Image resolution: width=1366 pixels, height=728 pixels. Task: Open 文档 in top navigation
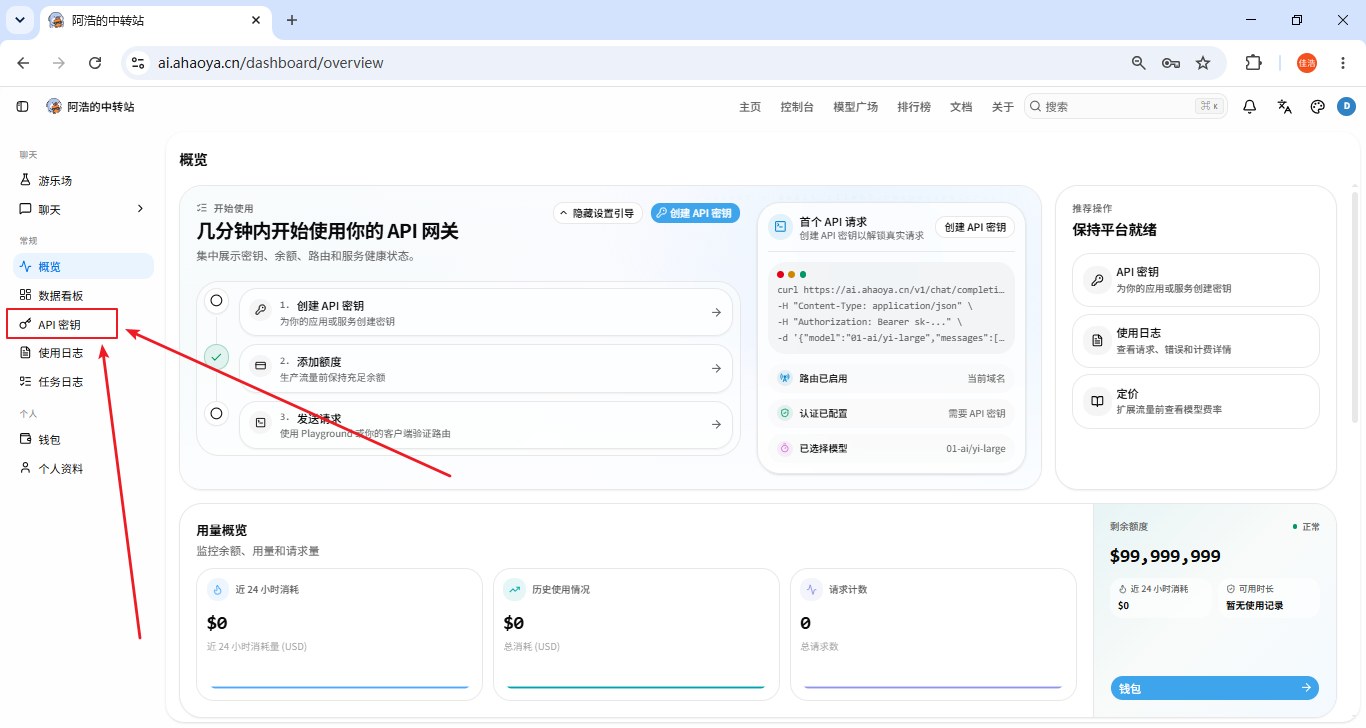tap(961, 107)
